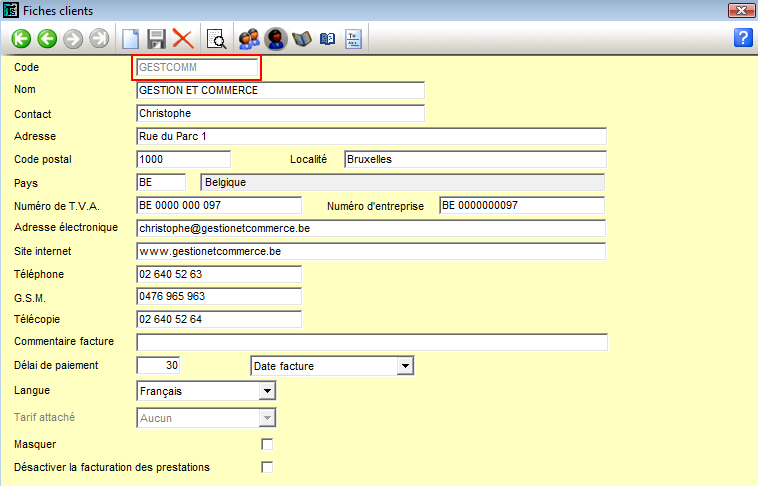Click the Adresse électronique email field
The height and width of the screenshot is (486, 758).
tap(371, 228)
